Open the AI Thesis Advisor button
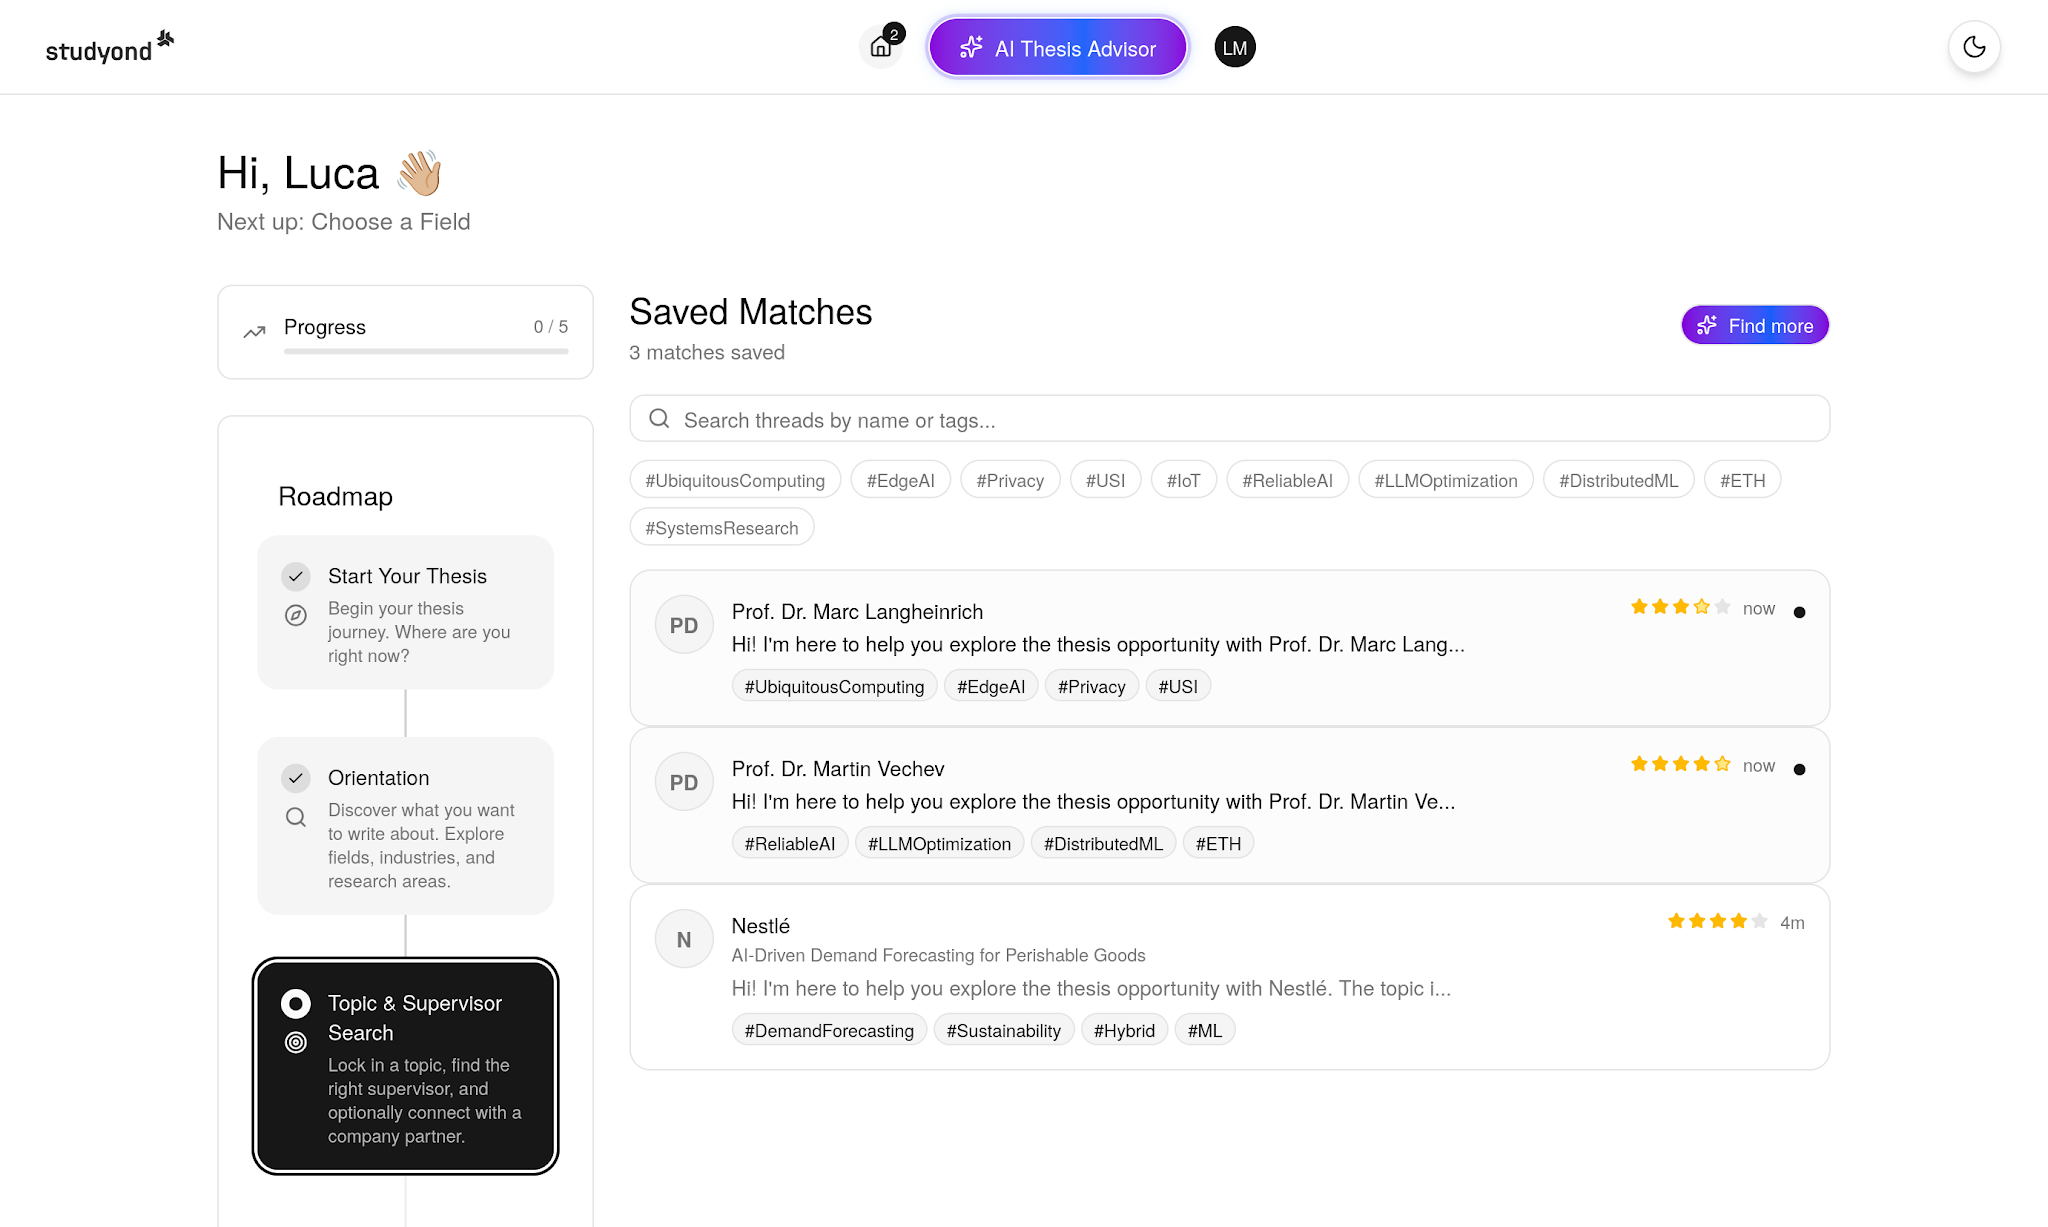The width and height of the screenshot is (2048, 1227). coord(1057,47)
